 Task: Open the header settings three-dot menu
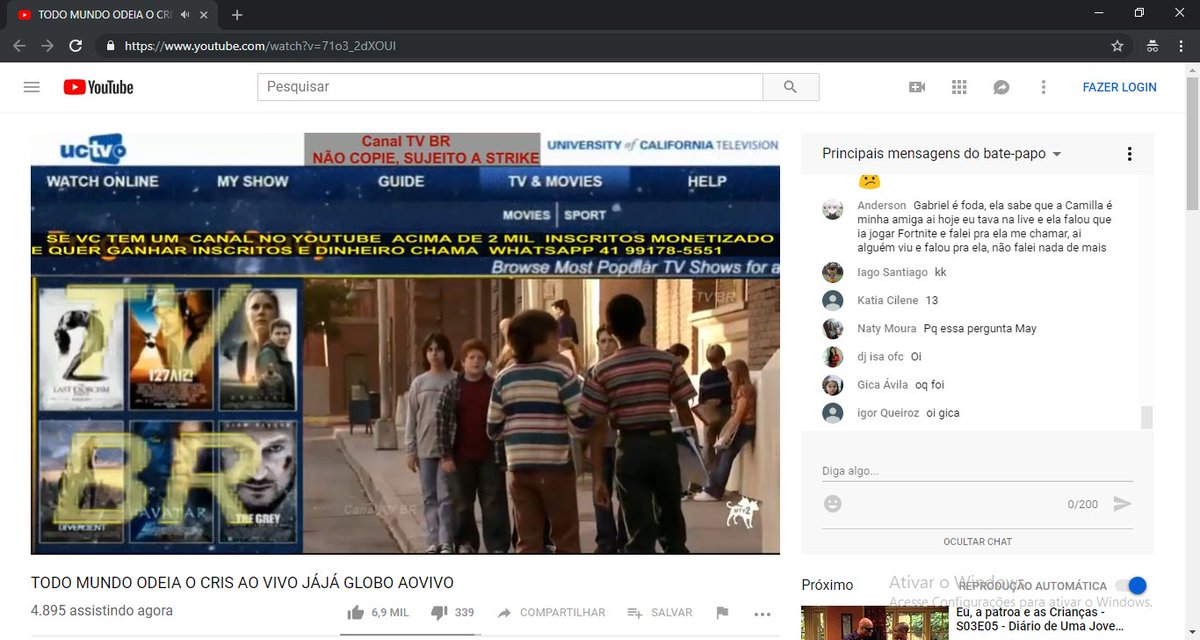click(x=1043, y=87)
